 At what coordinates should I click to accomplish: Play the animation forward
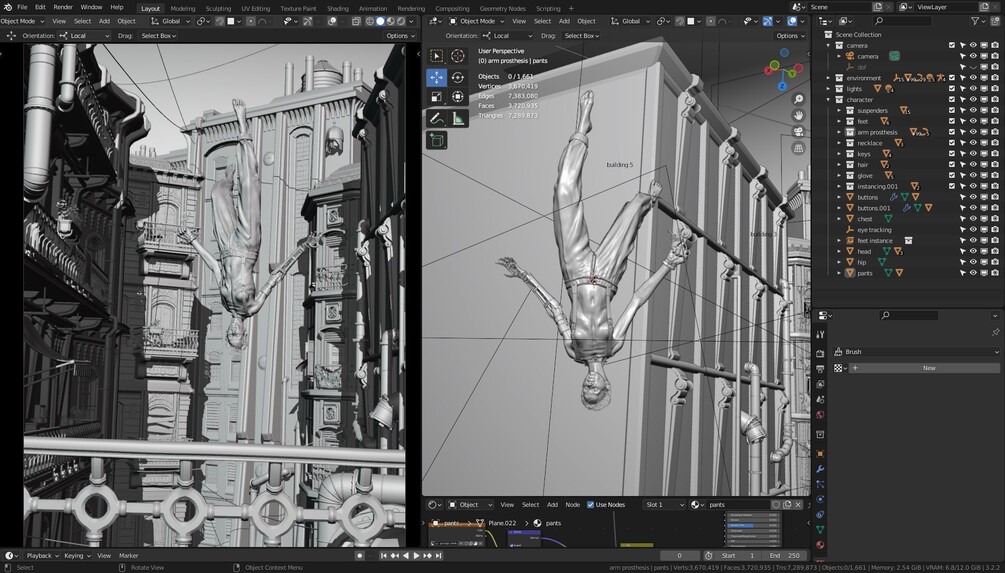(416, 556)
